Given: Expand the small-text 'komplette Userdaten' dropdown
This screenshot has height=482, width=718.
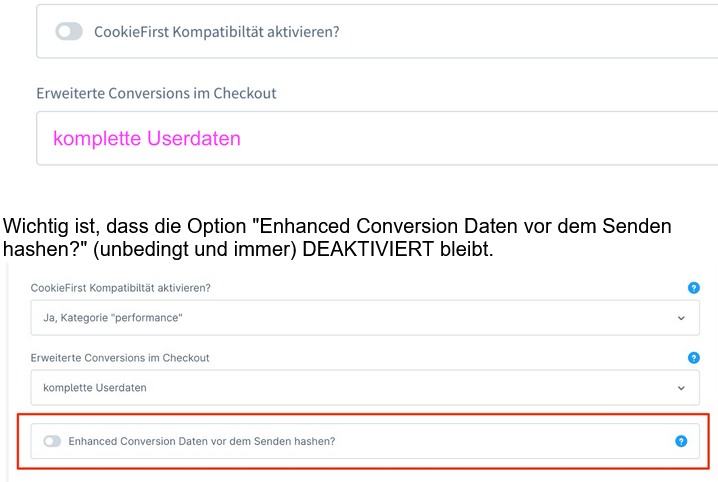Looking at the screenshot, I should [360, 387].
